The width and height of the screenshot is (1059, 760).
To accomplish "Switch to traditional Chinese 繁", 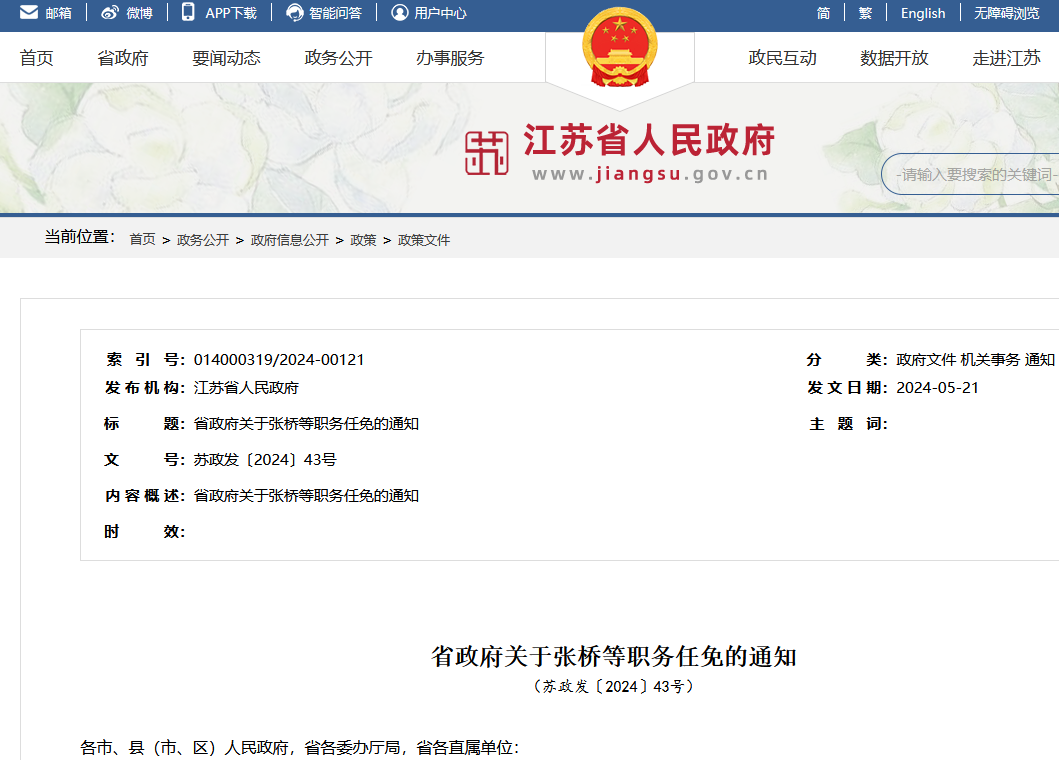I will pos(865,13).
